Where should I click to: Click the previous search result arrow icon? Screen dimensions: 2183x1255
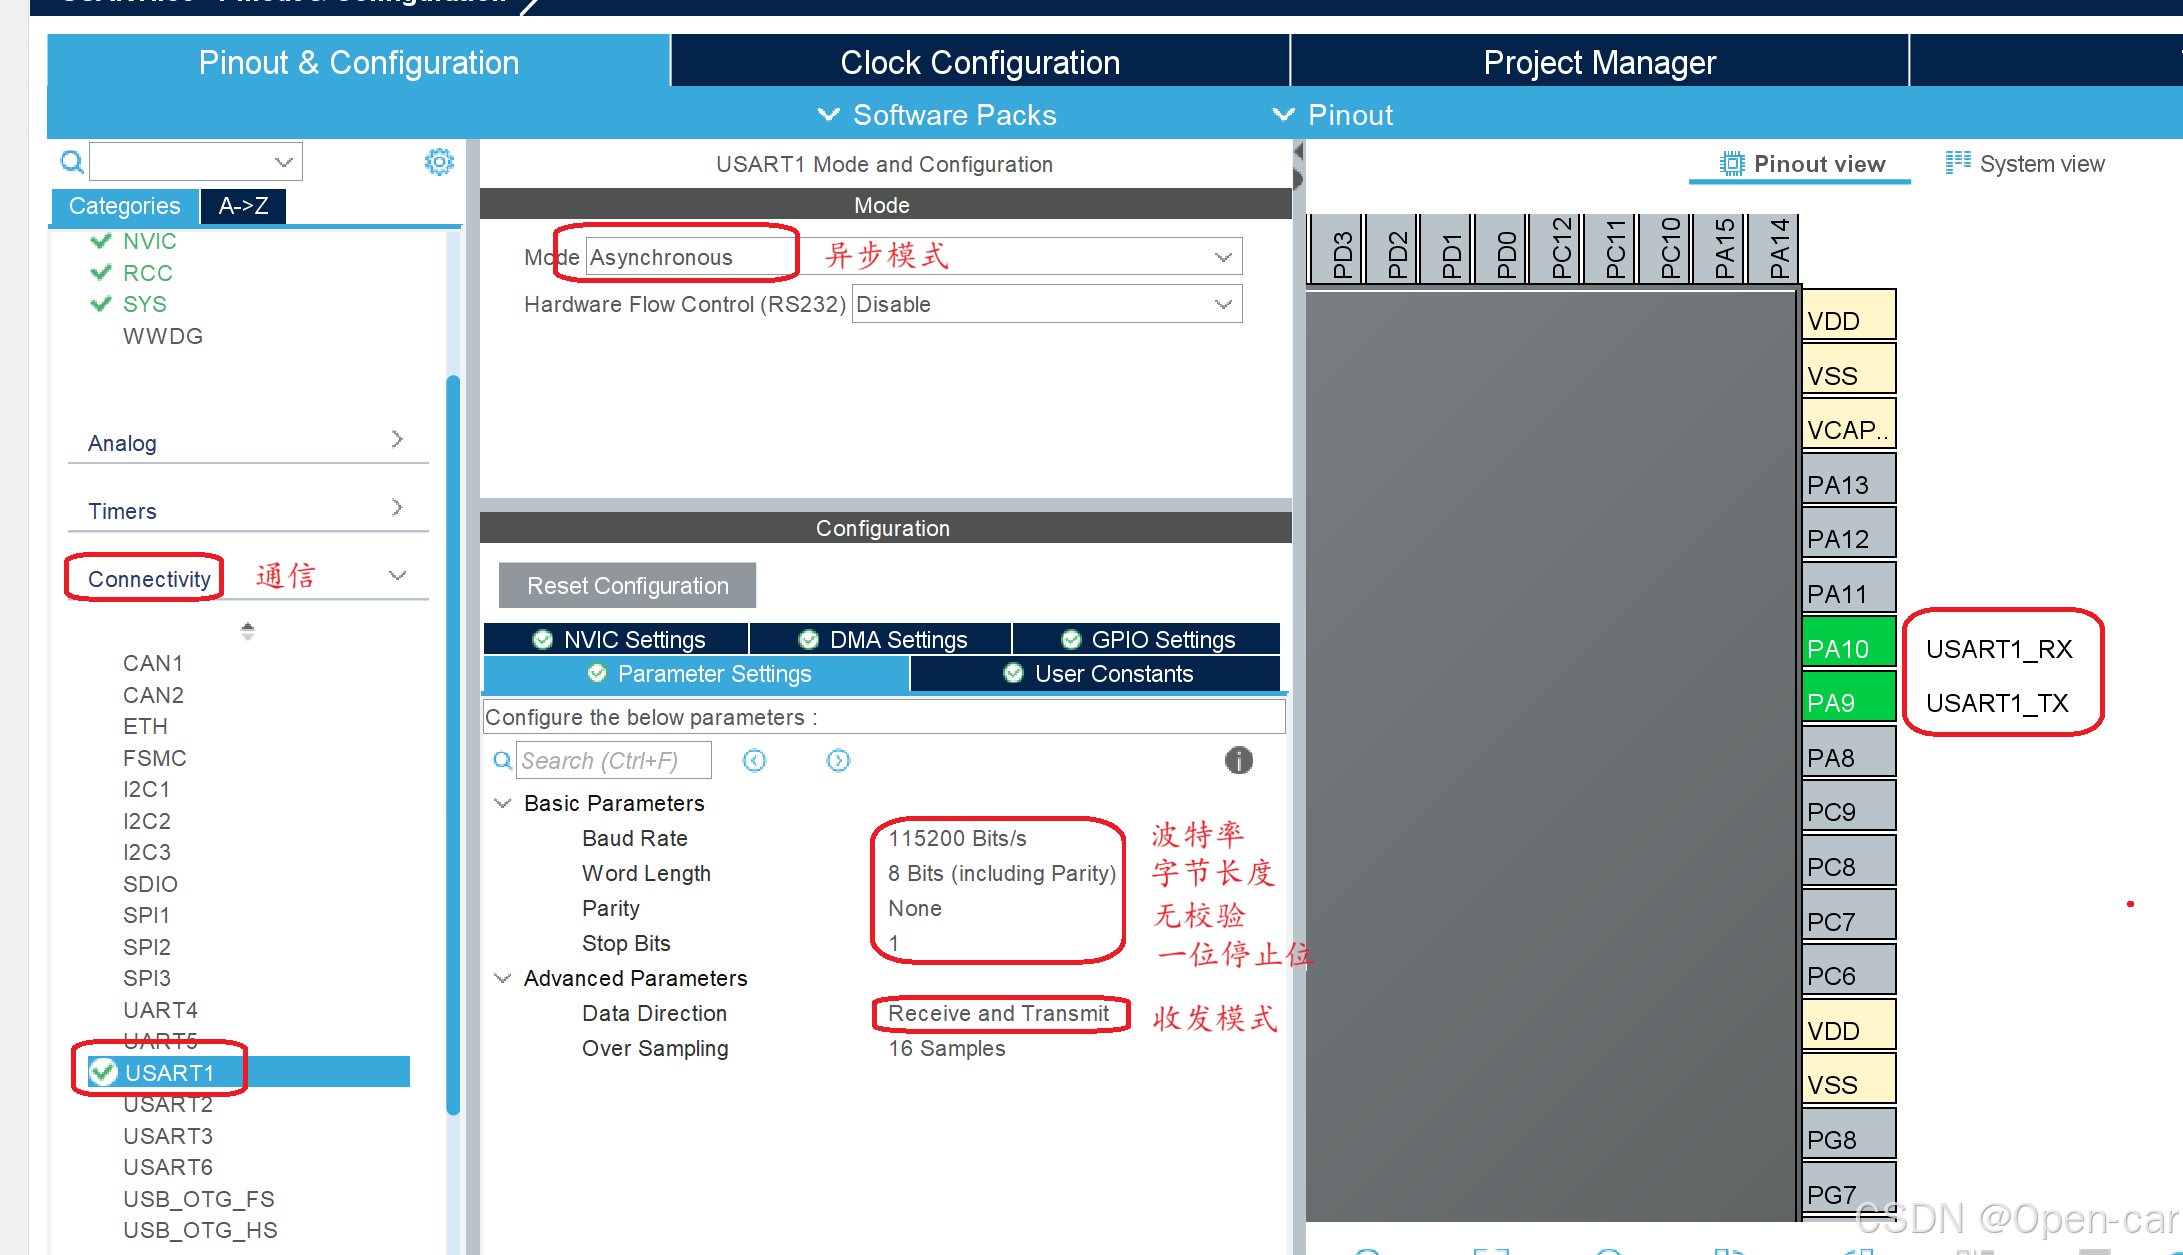click(x=755, y=761)
